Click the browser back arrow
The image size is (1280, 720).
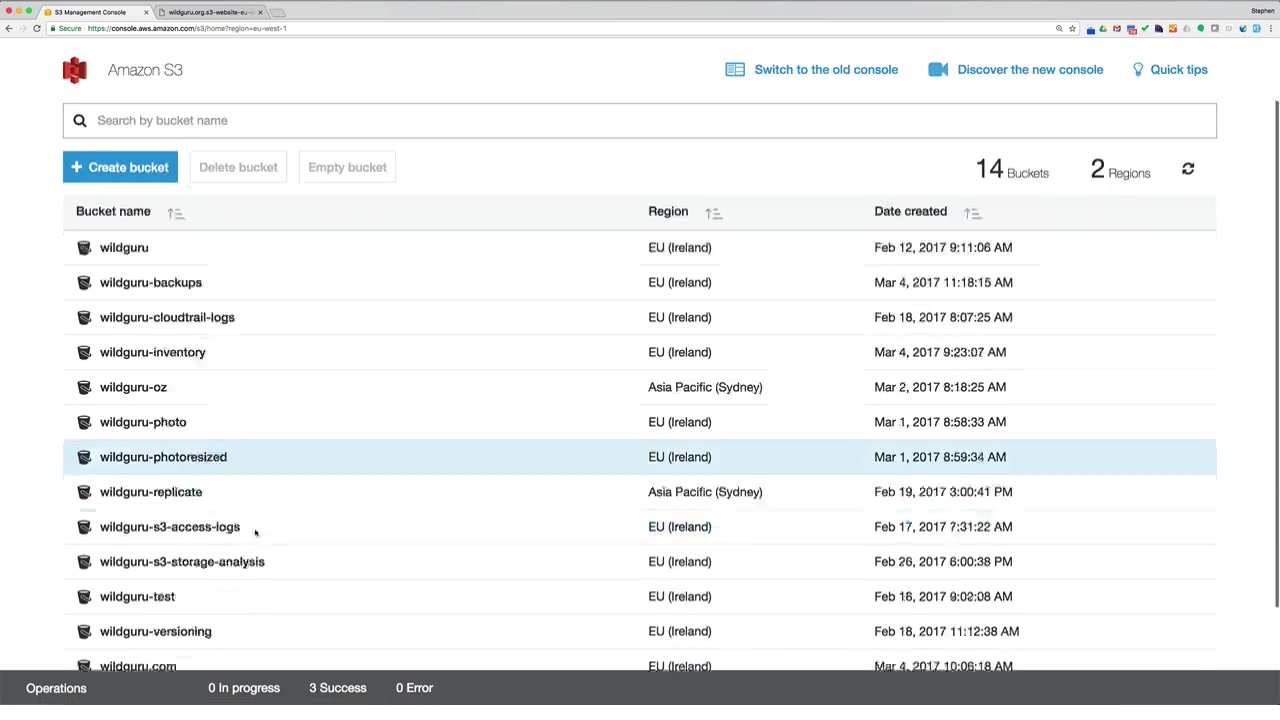(9, 28)
